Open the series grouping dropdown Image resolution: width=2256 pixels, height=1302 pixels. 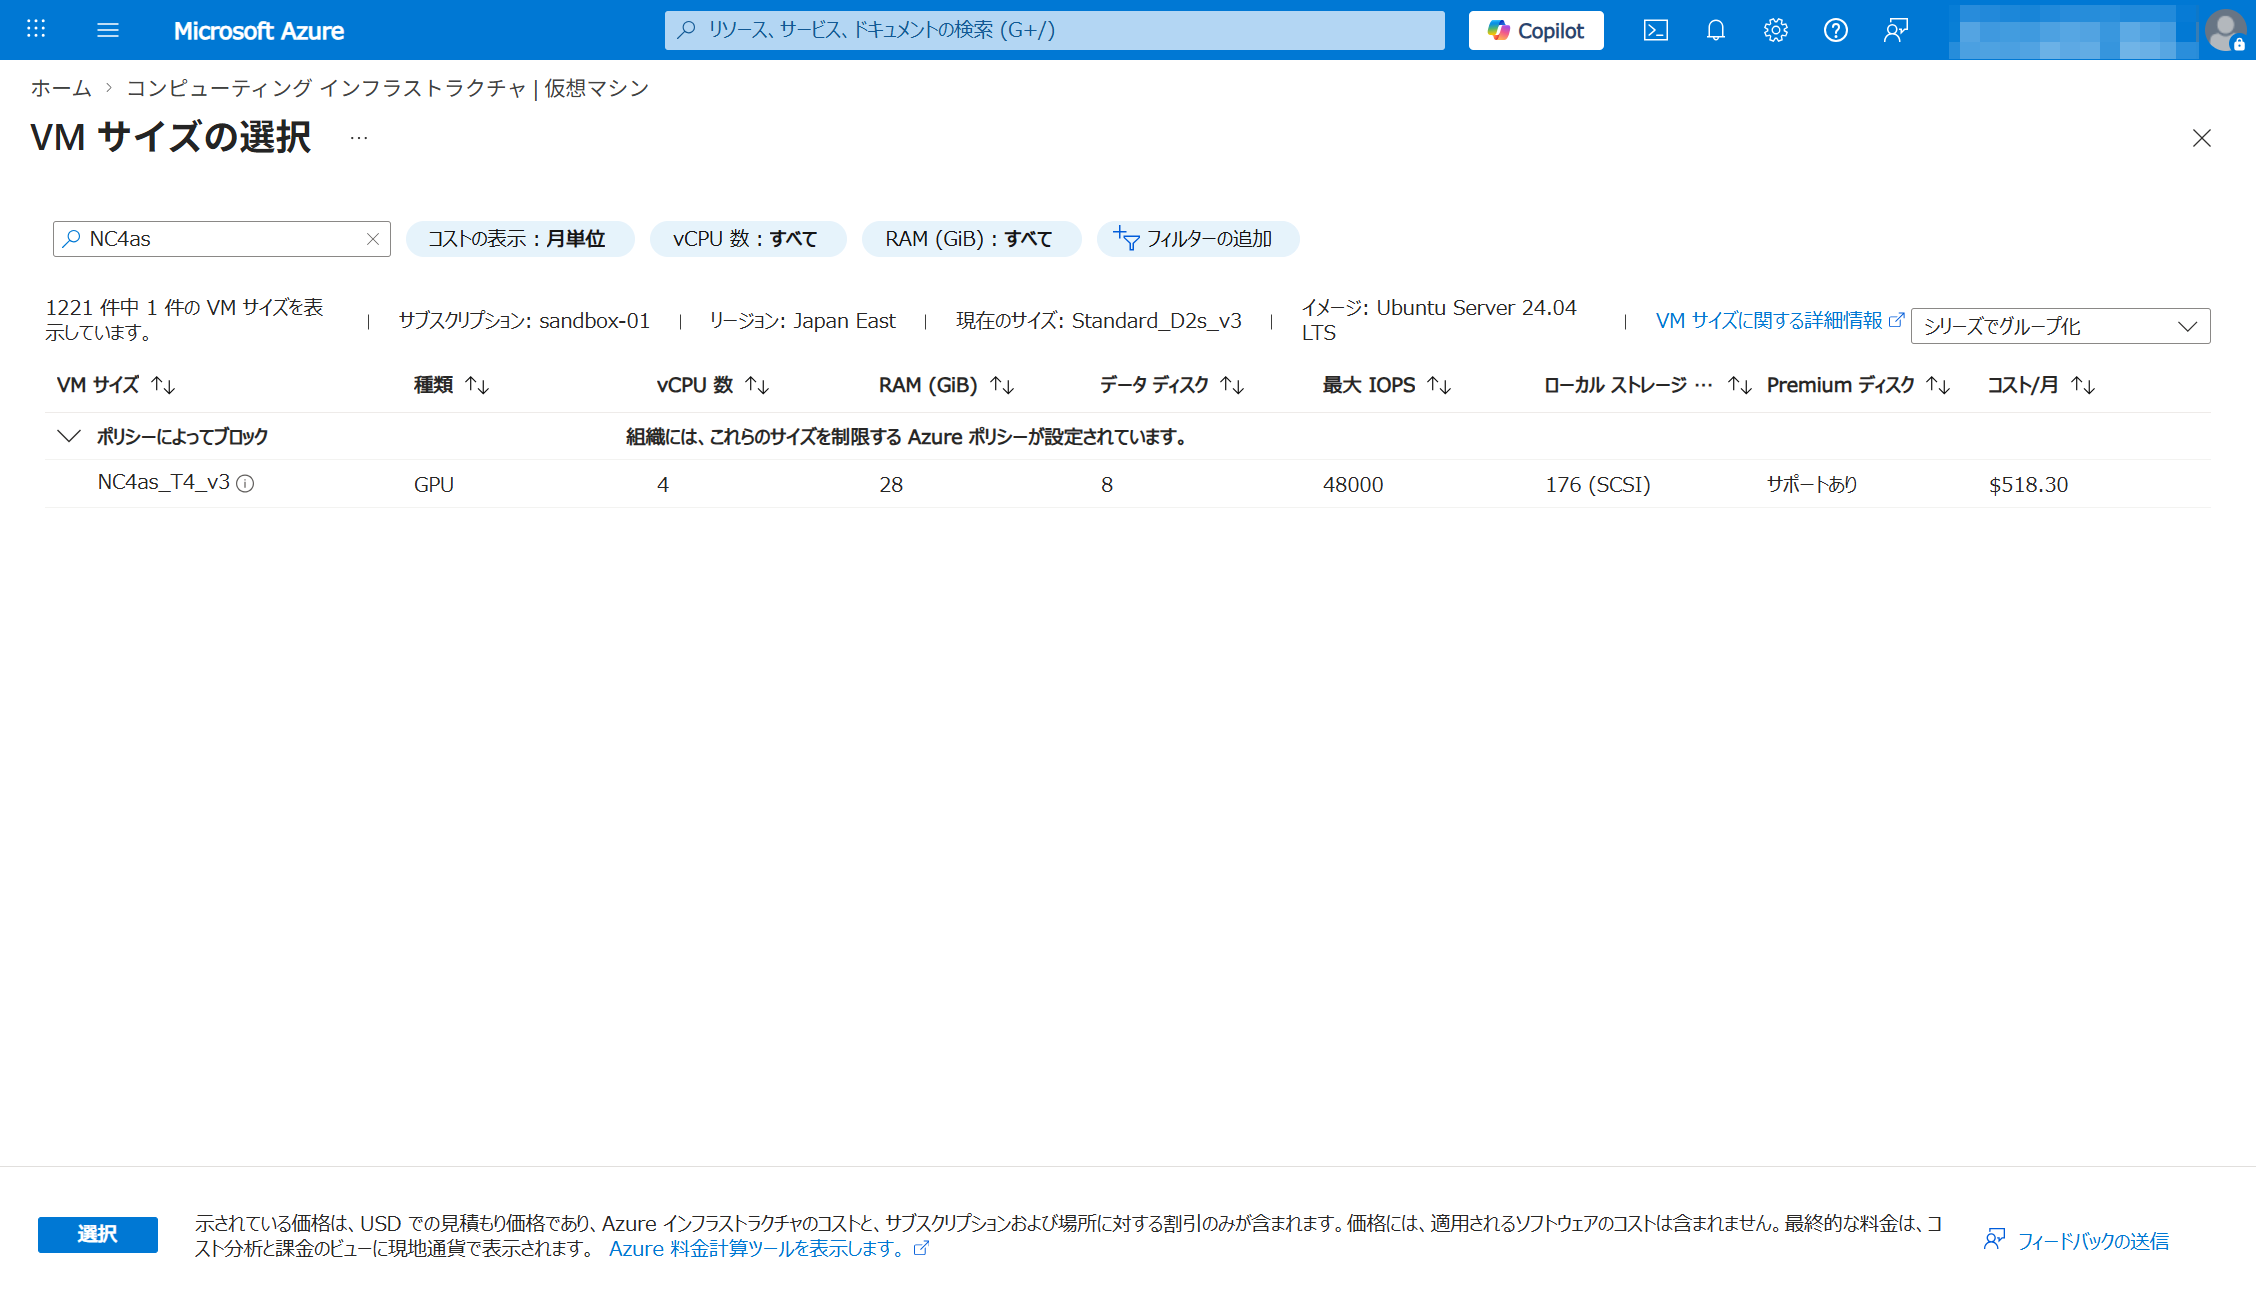pos(2059,326)
